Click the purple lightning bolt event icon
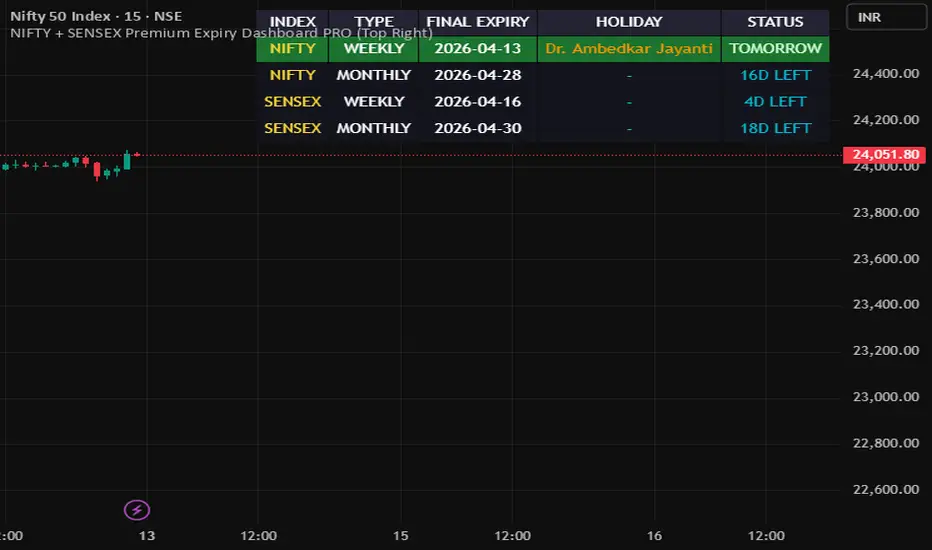Screen dimensions: 932x550 click(x=137, y=510)
